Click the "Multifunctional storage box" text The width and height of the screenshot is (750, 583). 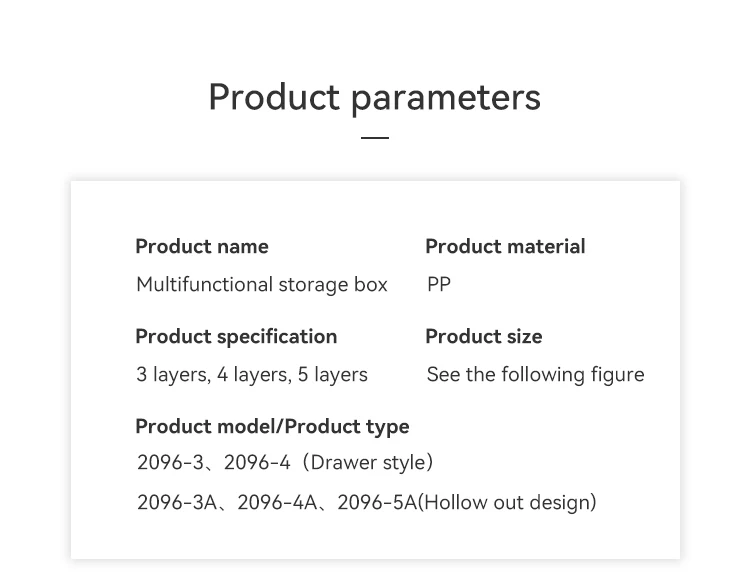click(x=261, y=285)
